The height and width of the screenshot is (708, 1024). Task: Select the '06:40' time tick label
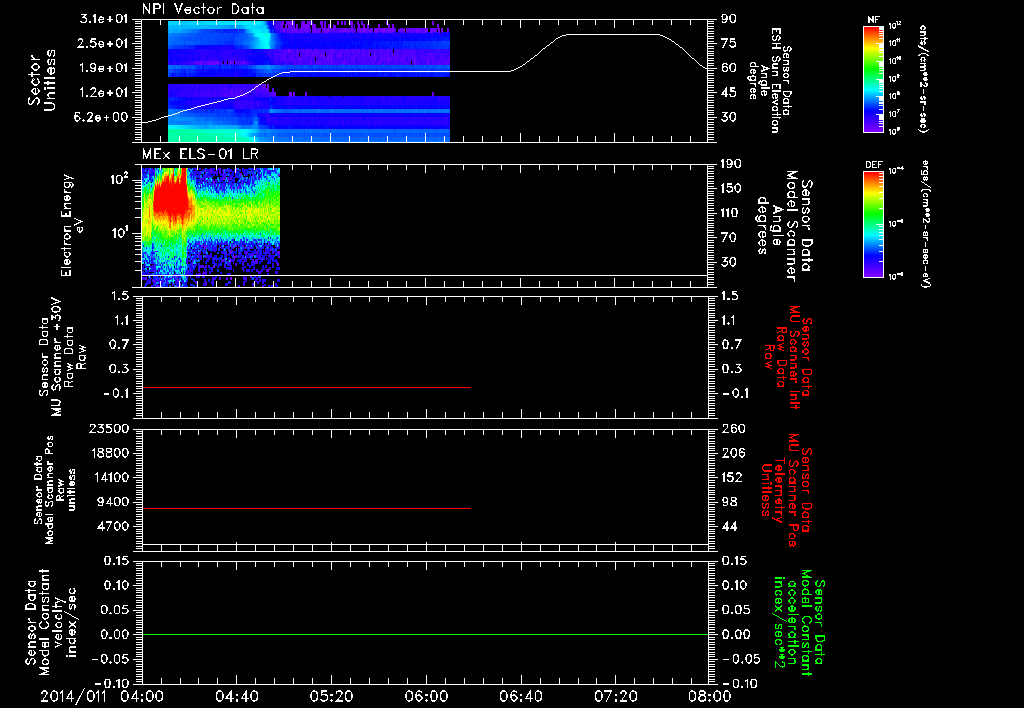521,696
